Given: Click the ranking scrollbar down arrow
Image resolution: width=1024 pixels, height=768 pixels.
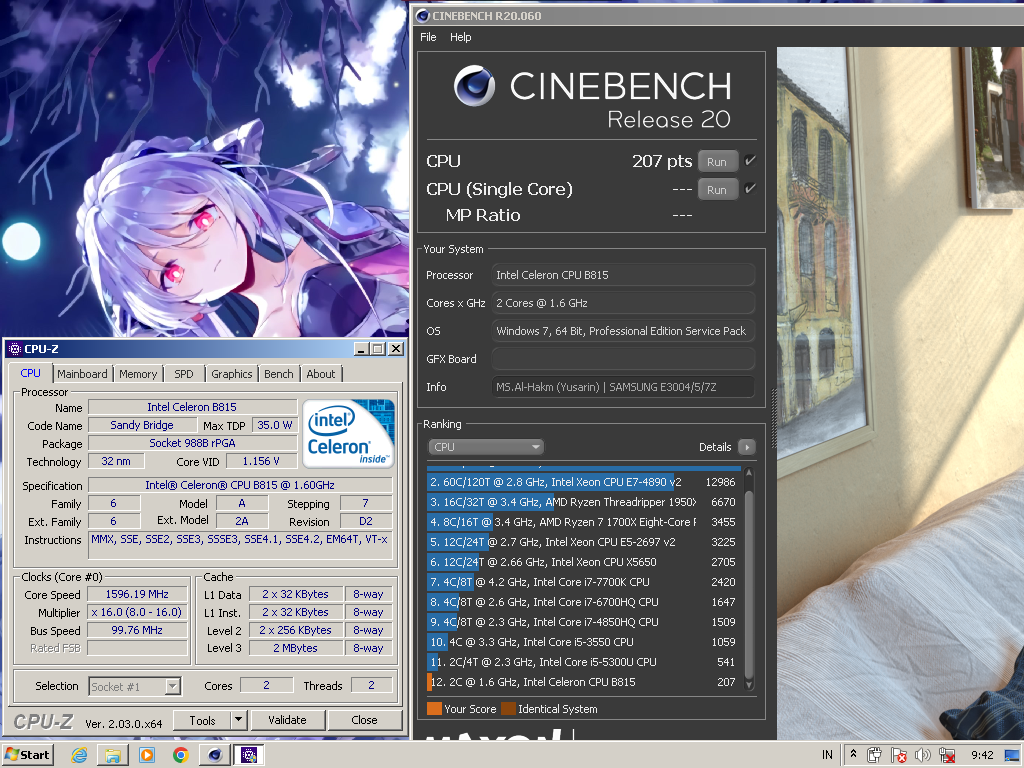Looking at the screenshot, I should tap(749, 684).
